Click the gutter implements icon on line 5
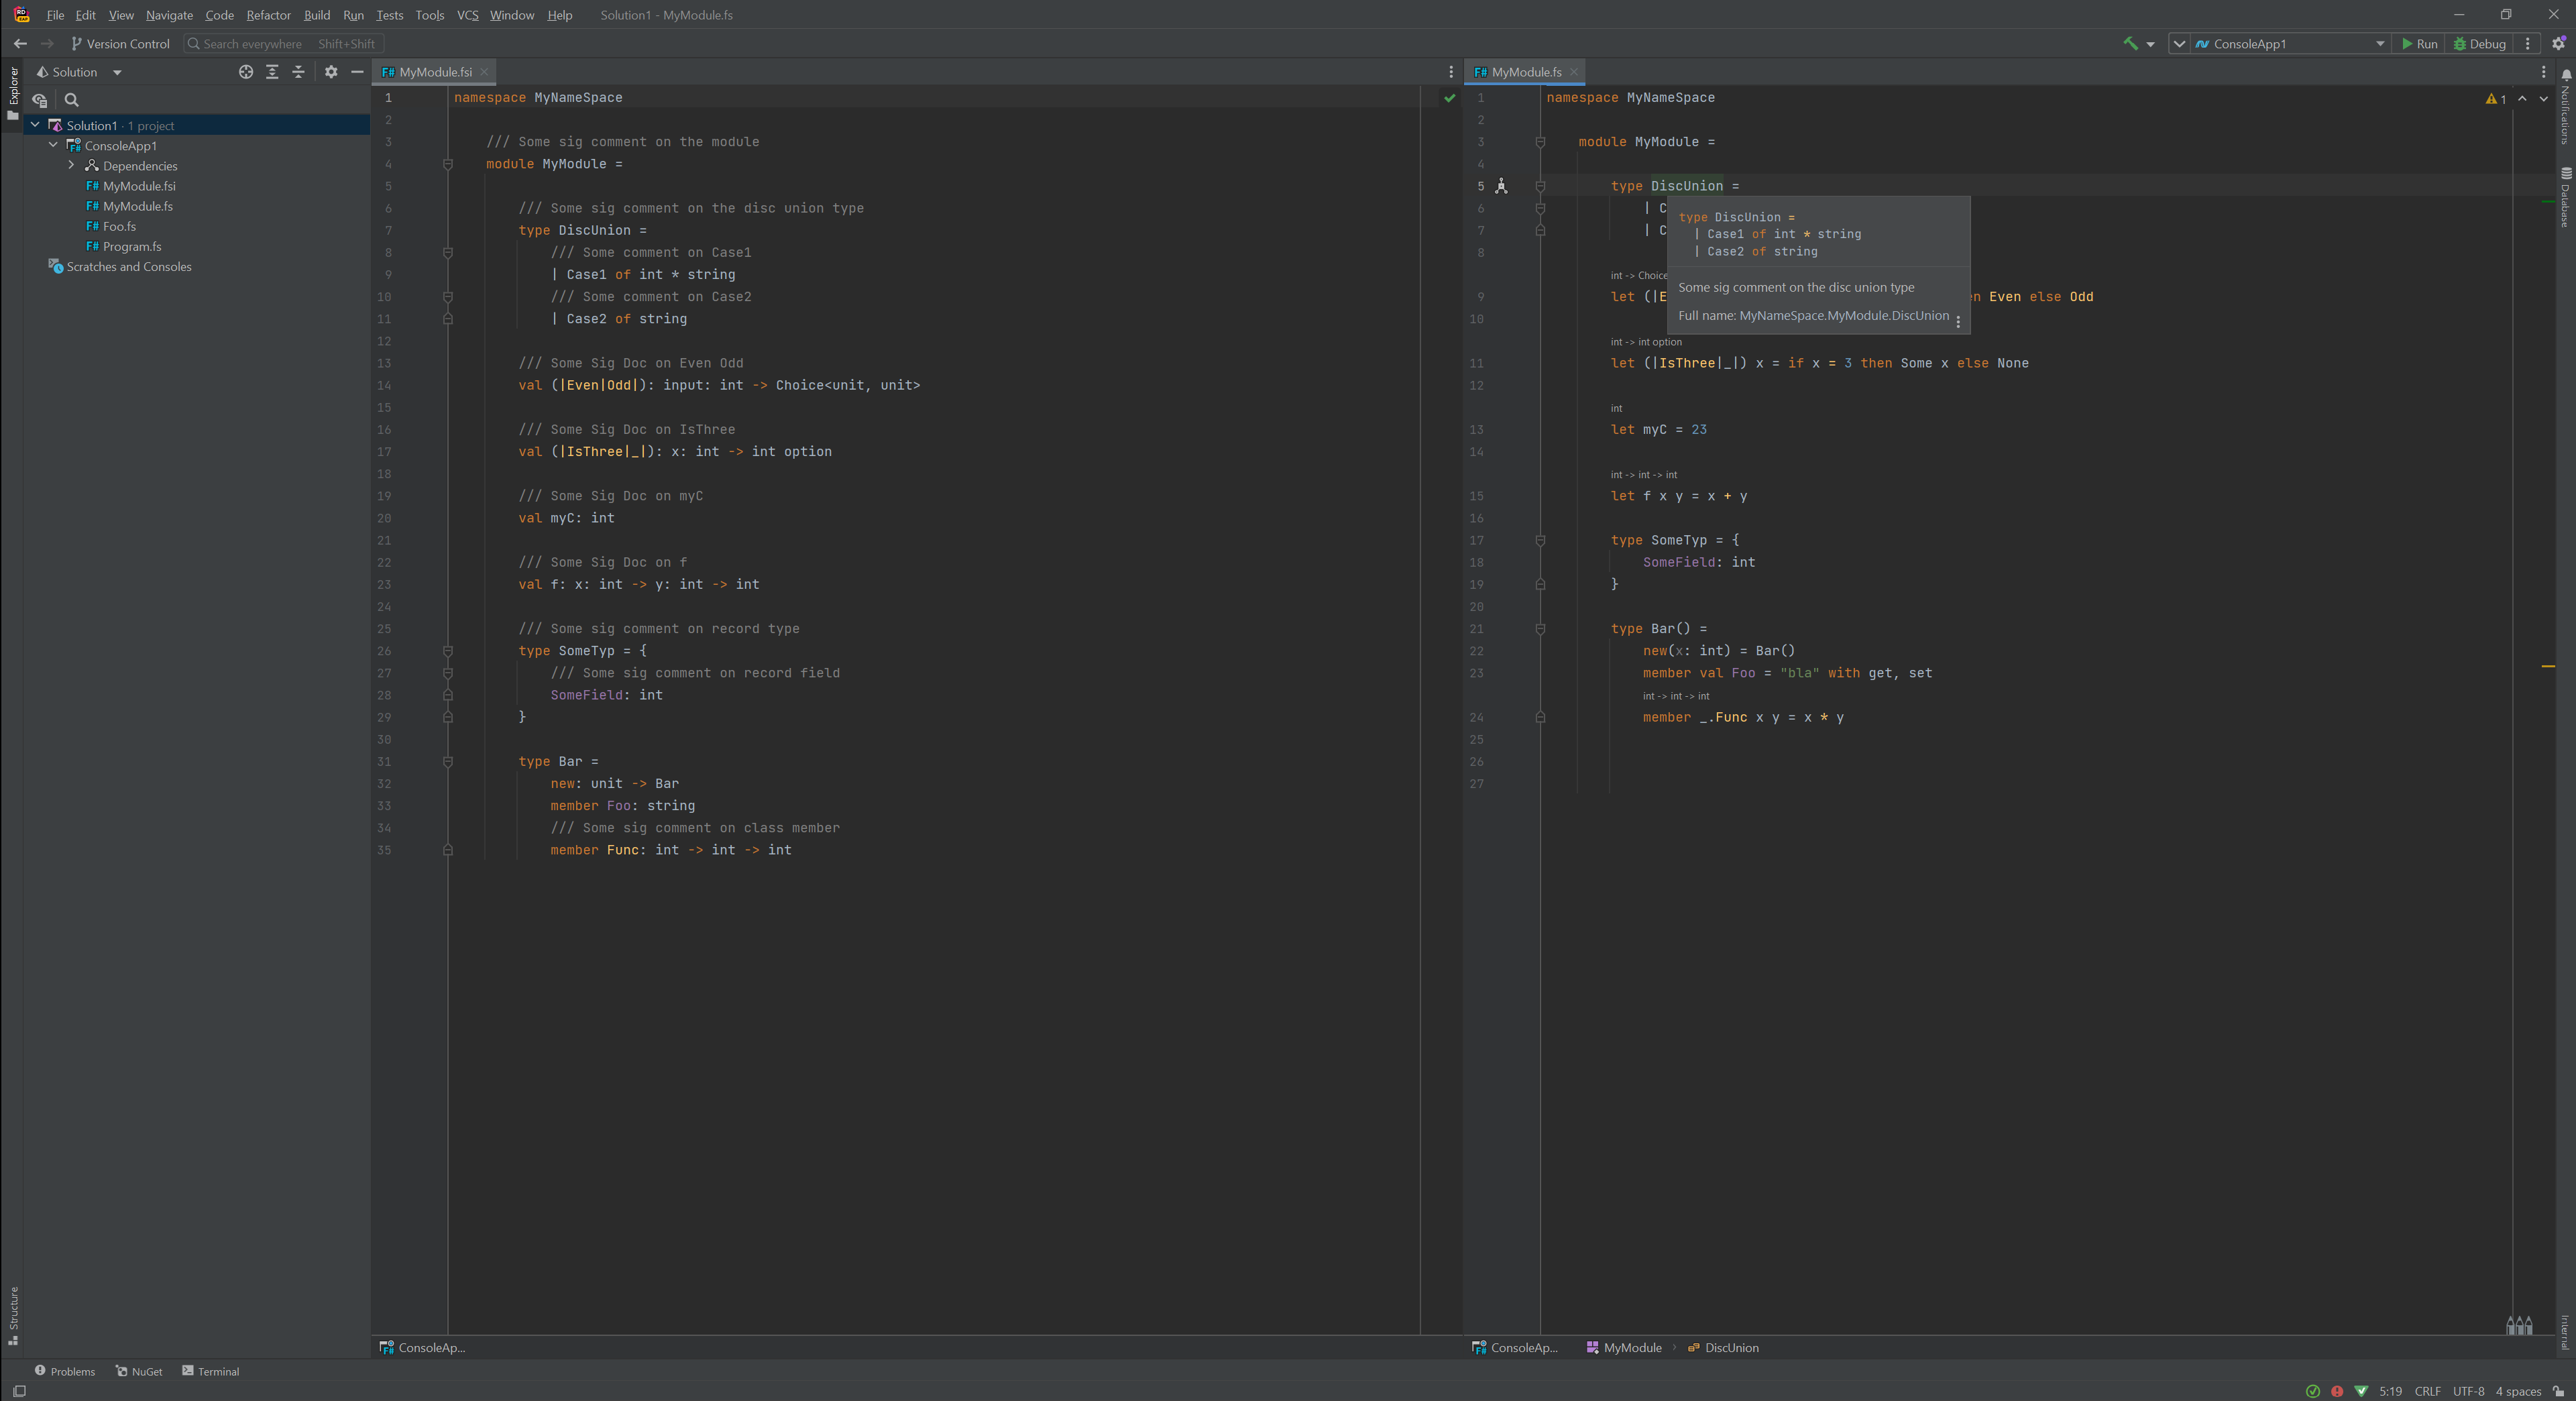 pos(1501,186)
